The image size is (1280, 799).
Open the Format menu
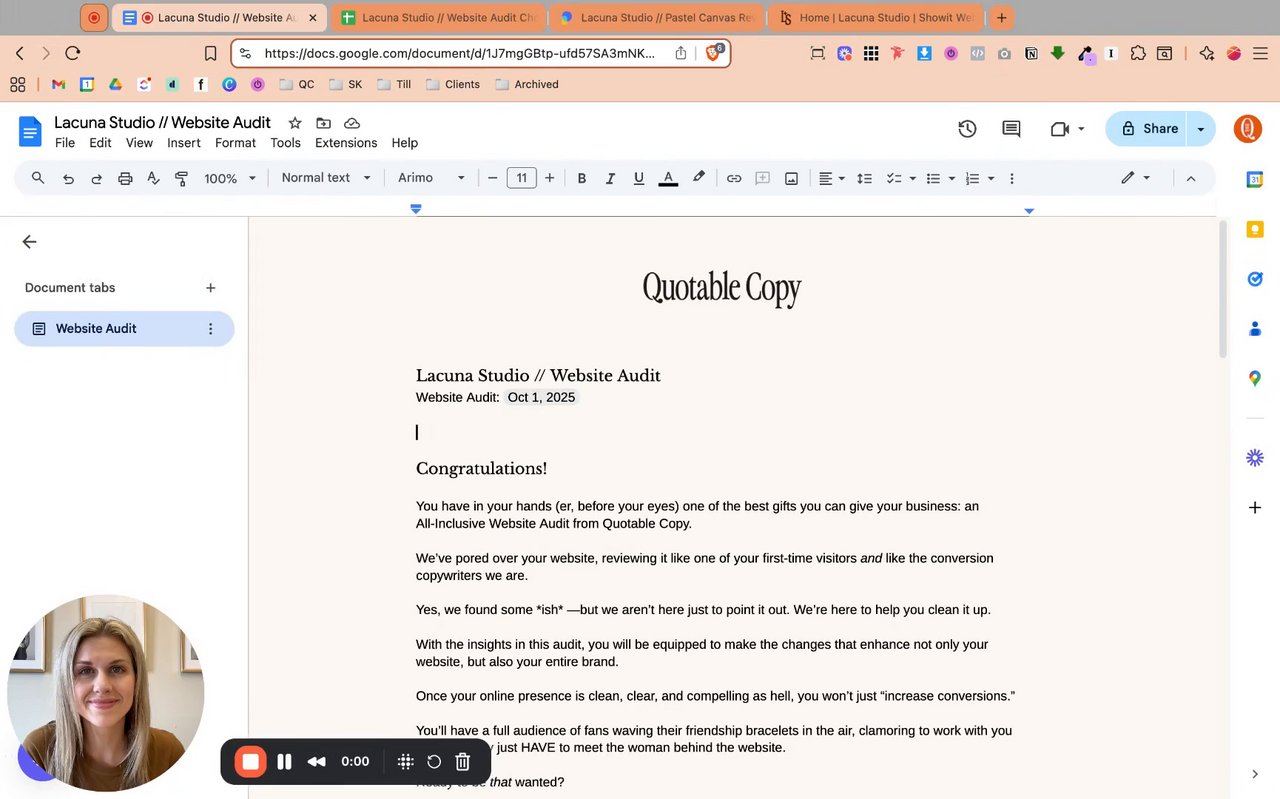pyautogui.click(x=235, y=143)
